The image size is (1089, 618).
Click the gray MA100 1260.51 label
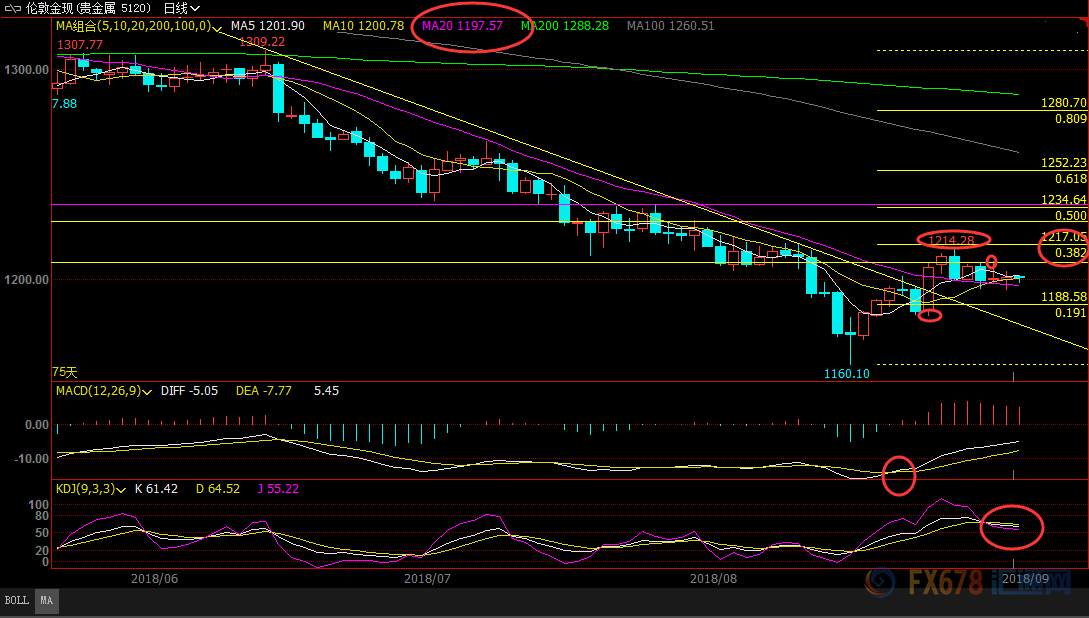point(670,25)
